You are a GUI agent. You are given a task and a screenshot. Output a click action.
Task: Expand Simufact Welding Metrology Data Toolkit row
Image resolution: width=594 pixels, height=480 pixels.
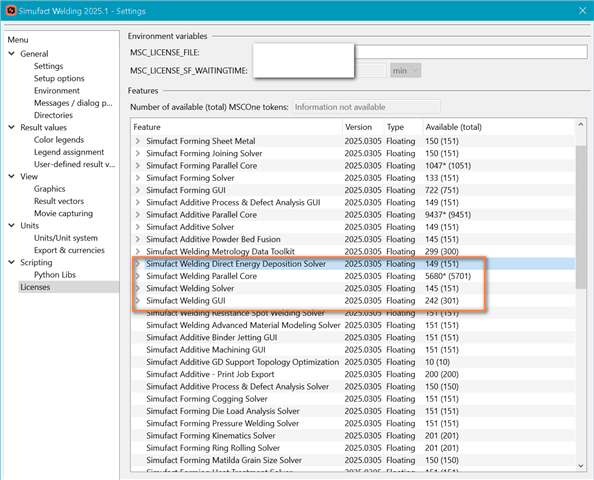coord(138,251)
